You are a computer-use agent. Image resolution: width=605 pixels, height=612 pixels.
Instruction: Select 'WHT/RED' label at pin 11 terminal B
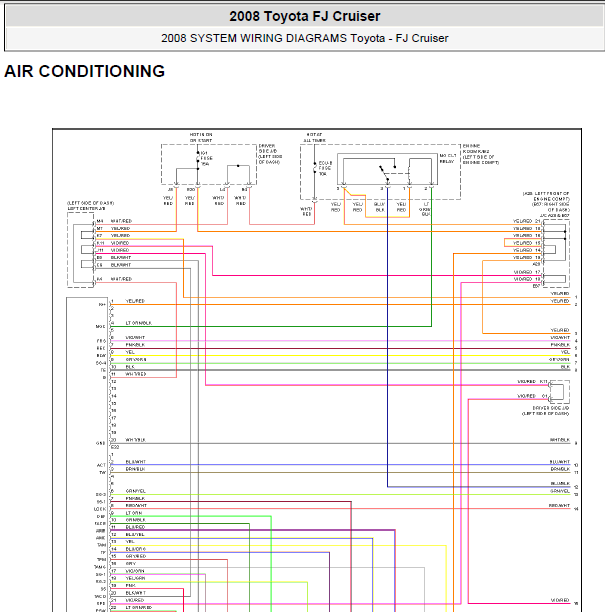(x=135, y=374)
